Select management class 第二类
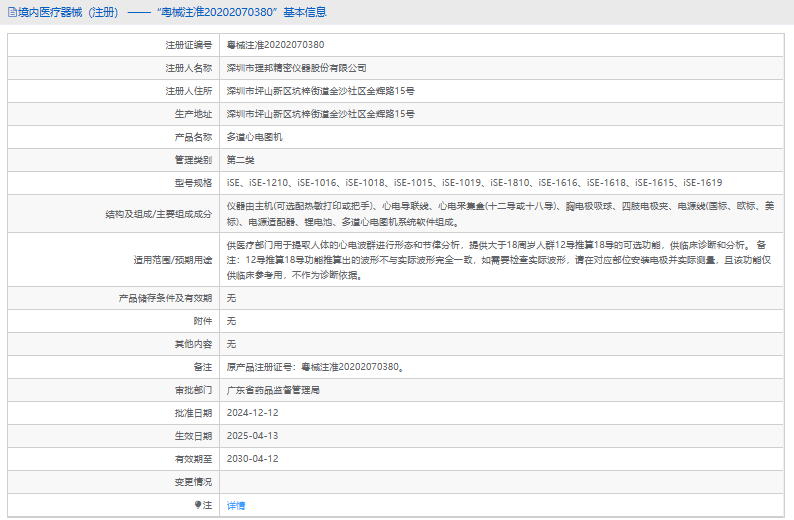The height and width of the screenshot is (520, 794). click(241, 160)
